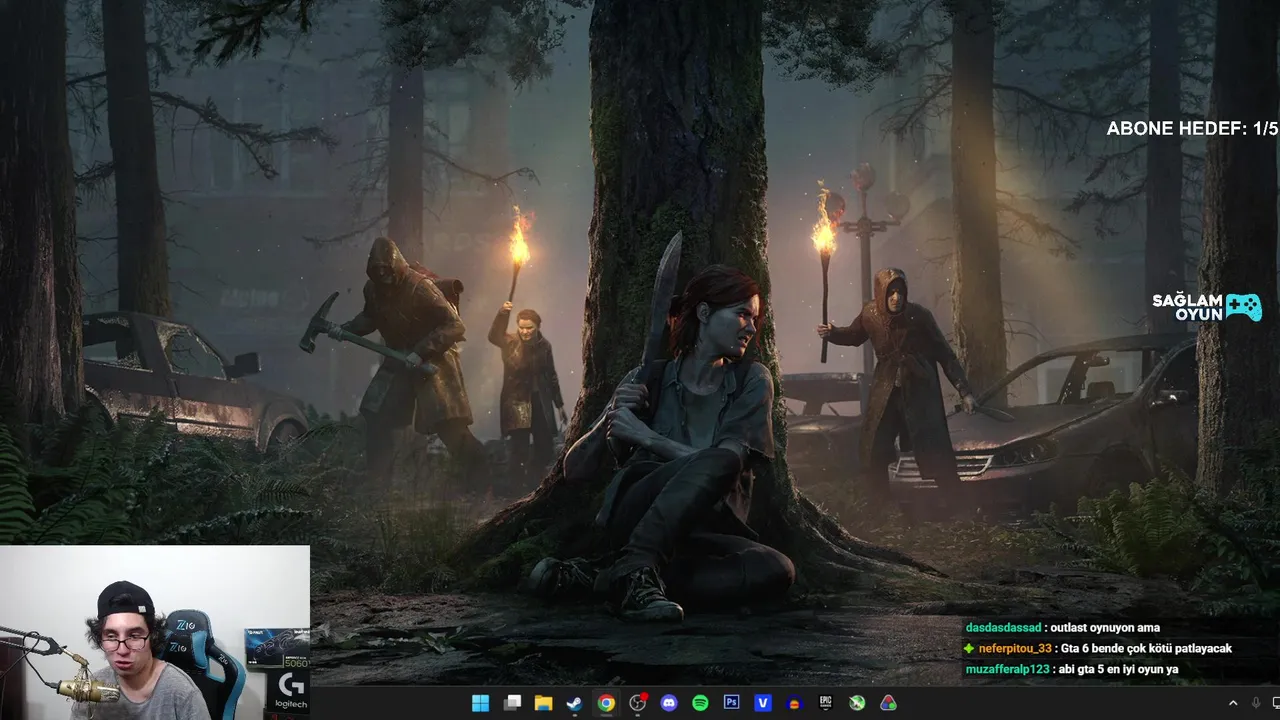Click the Sağlam Oyun logo overlay
The height and width of the screenshot is (720, 1280).
pos(1207,307)
